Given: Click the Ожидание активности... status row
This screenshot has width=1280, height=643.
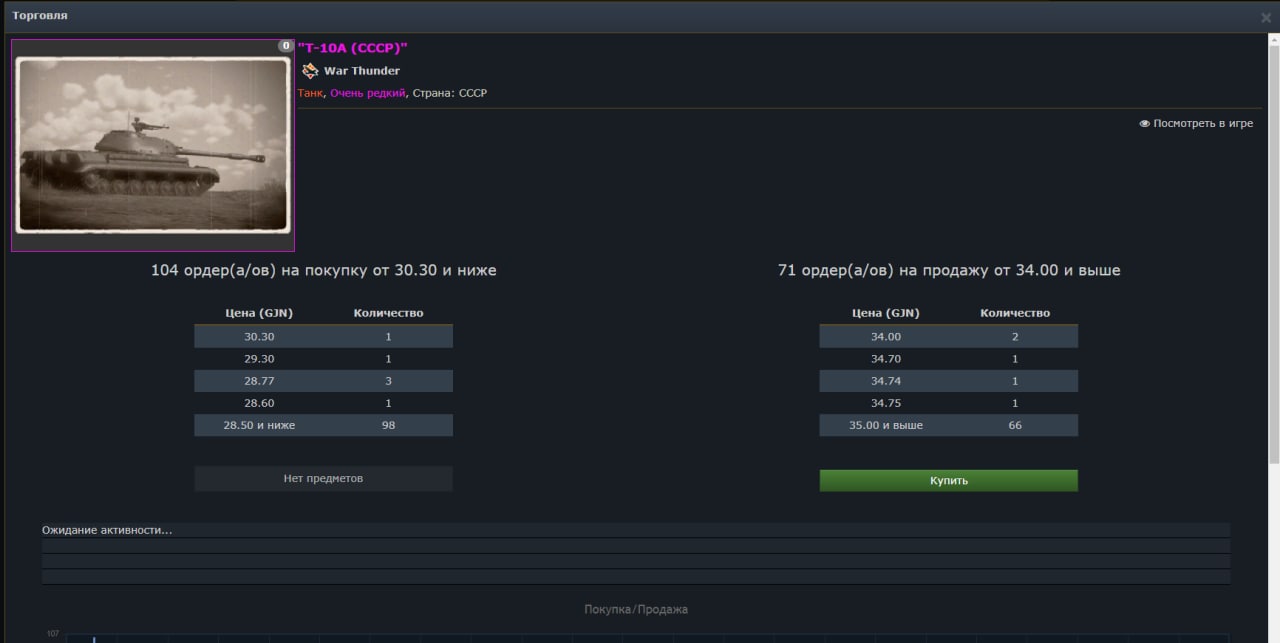Looking at the screenshot, I should tap(636, 530).
